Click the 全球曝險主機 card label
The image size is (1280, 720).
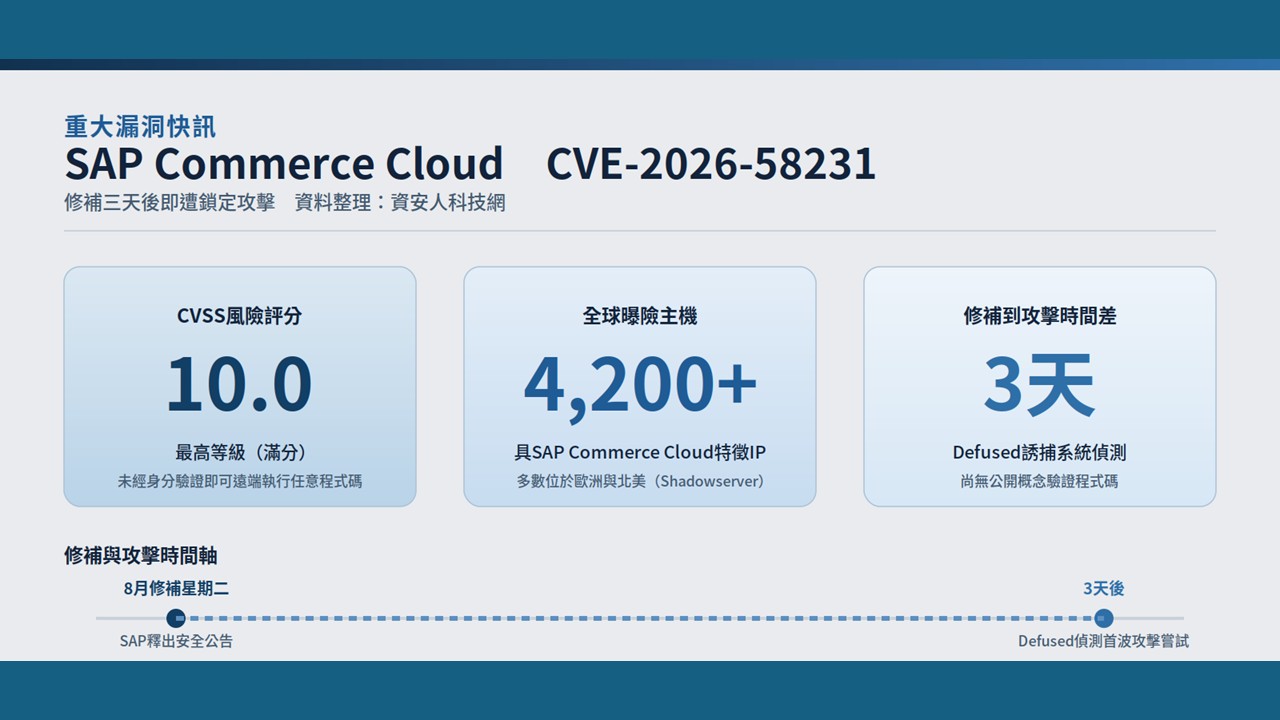(640, 316)
